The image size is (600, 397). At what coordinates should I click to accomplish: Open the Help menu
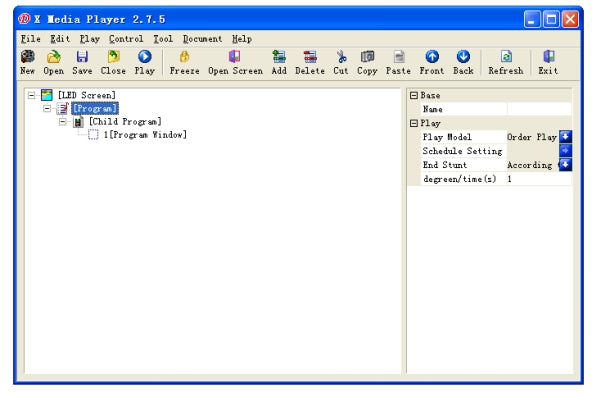tap(242, 39)
